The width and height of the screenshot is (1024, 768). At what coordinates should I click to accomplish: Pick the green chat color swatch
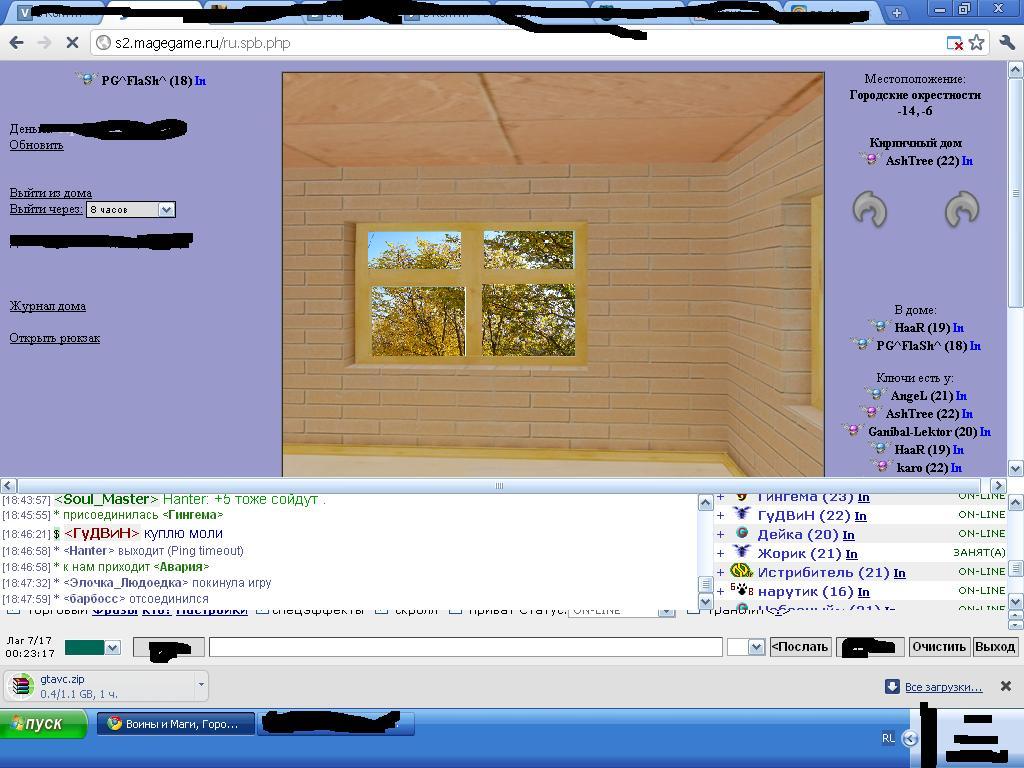pyautogui.click(x=84, y=647)
